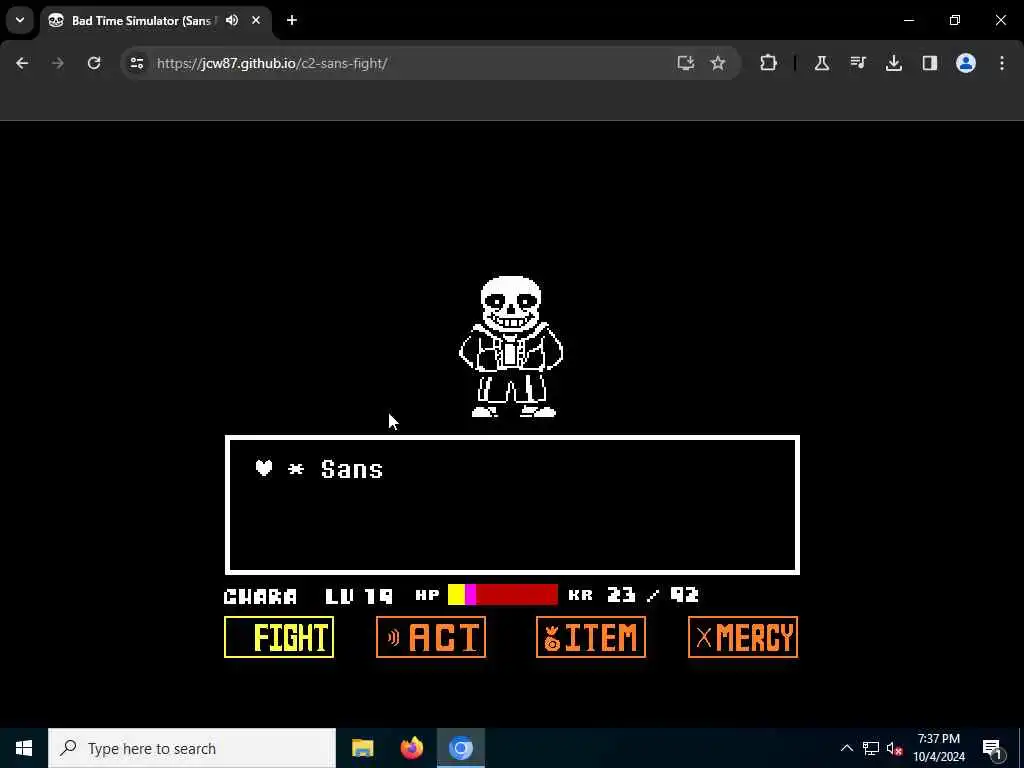Show hidden system tray icons
Viewport: 1024px width, 768px height.
(846, 748)
